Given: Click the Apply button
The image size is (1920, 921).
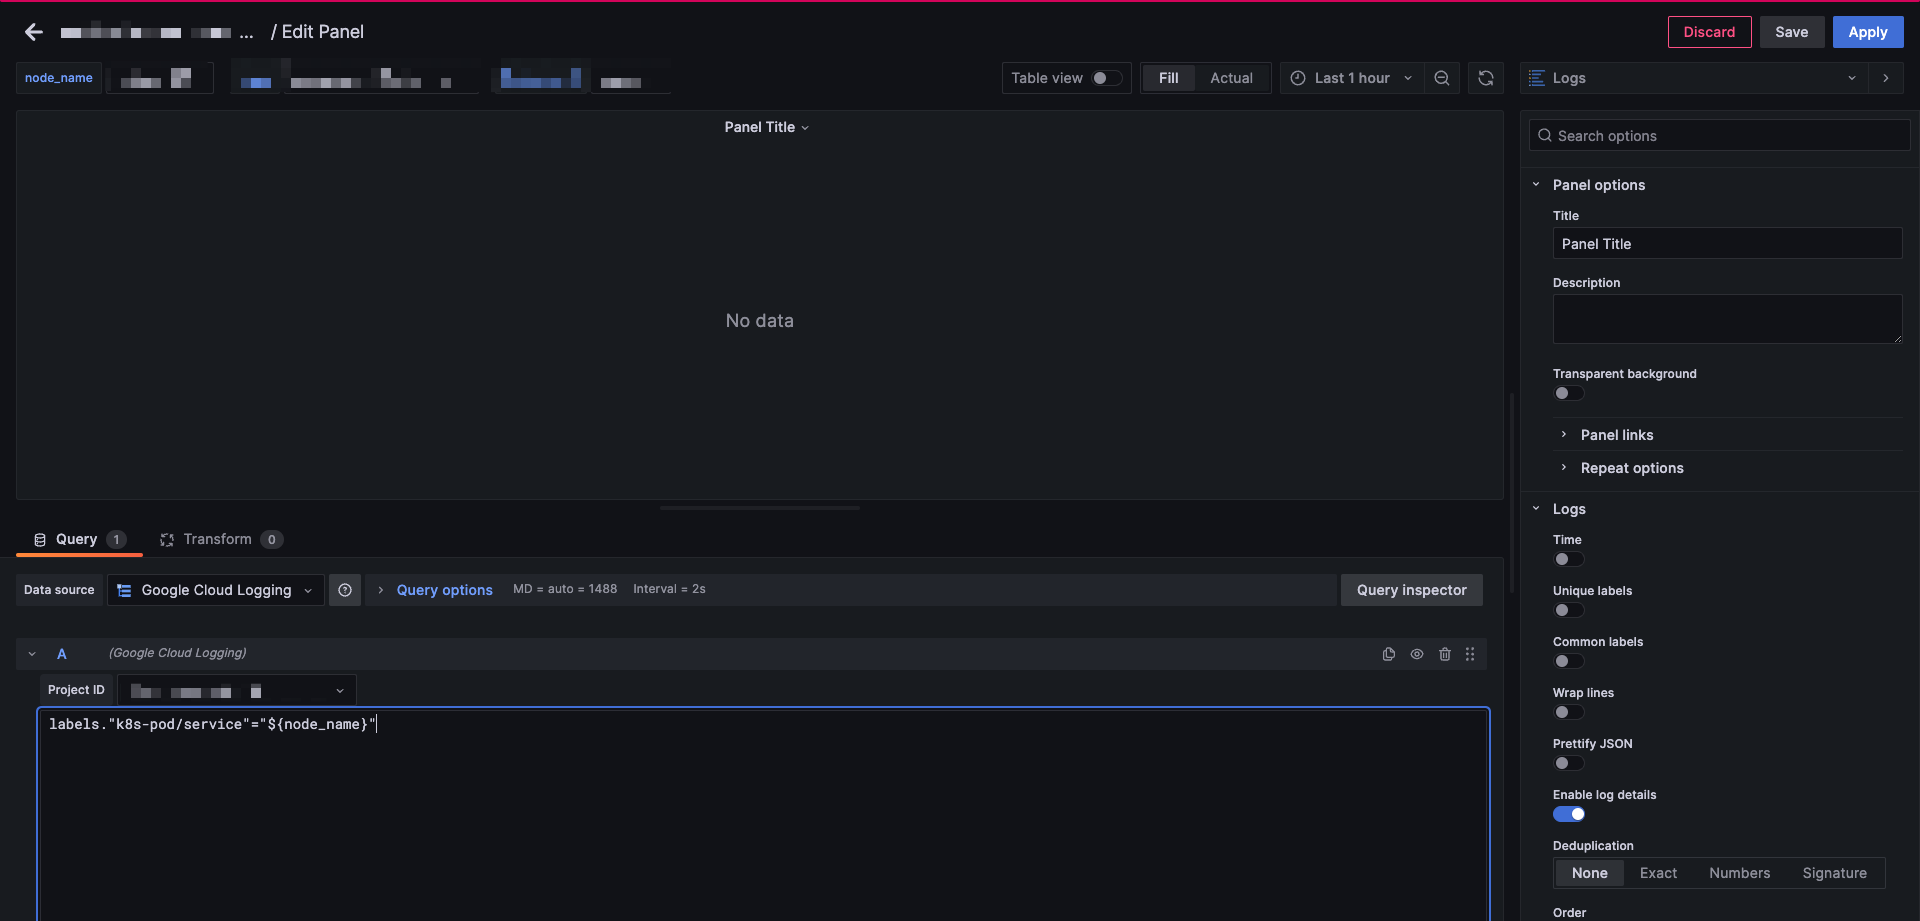Looking at the screenshot, I should click(x=1867, y=32).
